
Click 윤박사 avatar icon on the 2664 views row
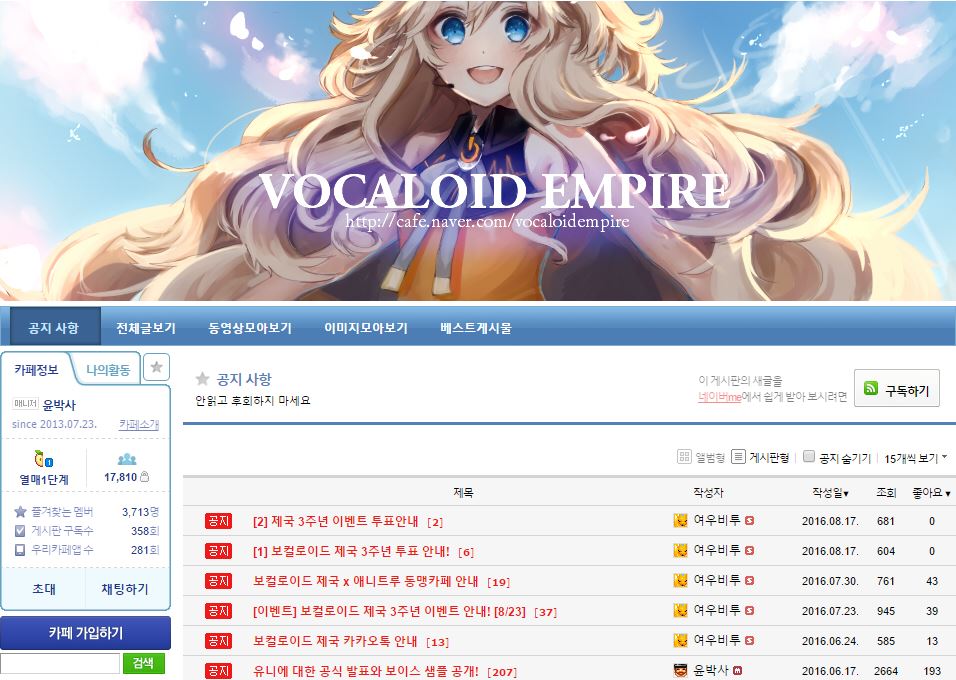680,670
